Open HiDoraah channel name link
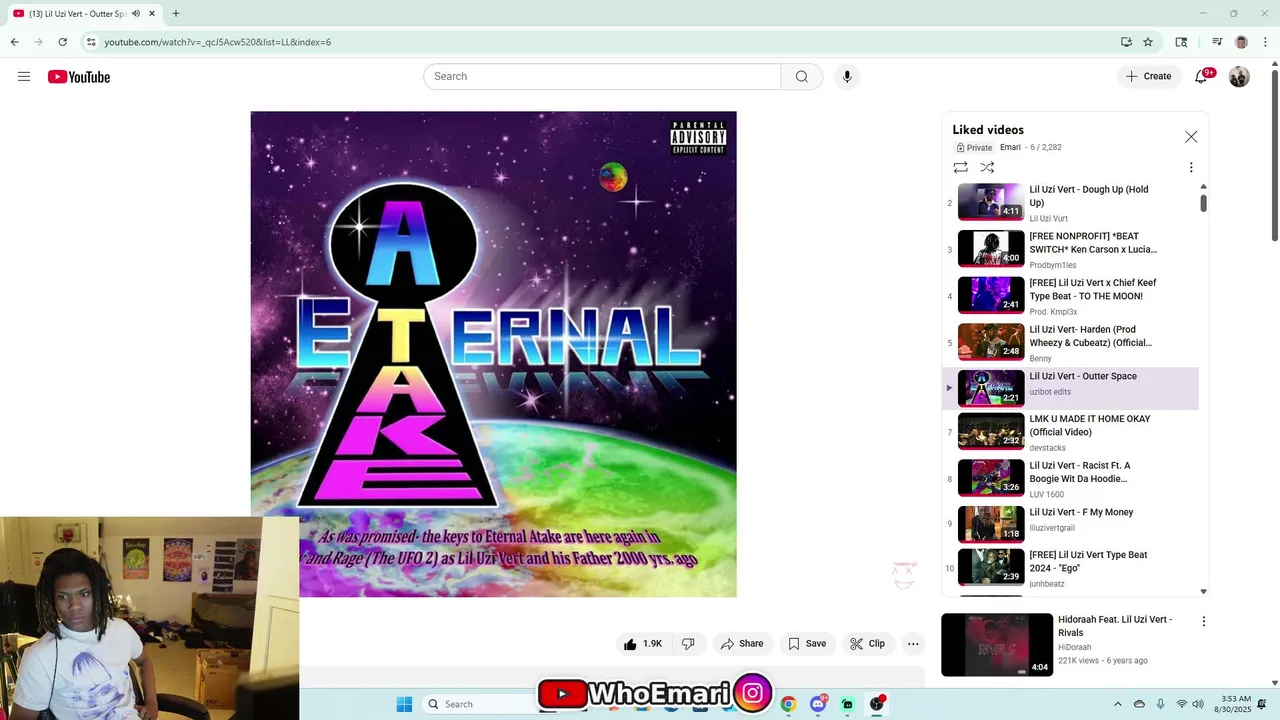Screen dimensions: 1280x720 (1075, 647)
